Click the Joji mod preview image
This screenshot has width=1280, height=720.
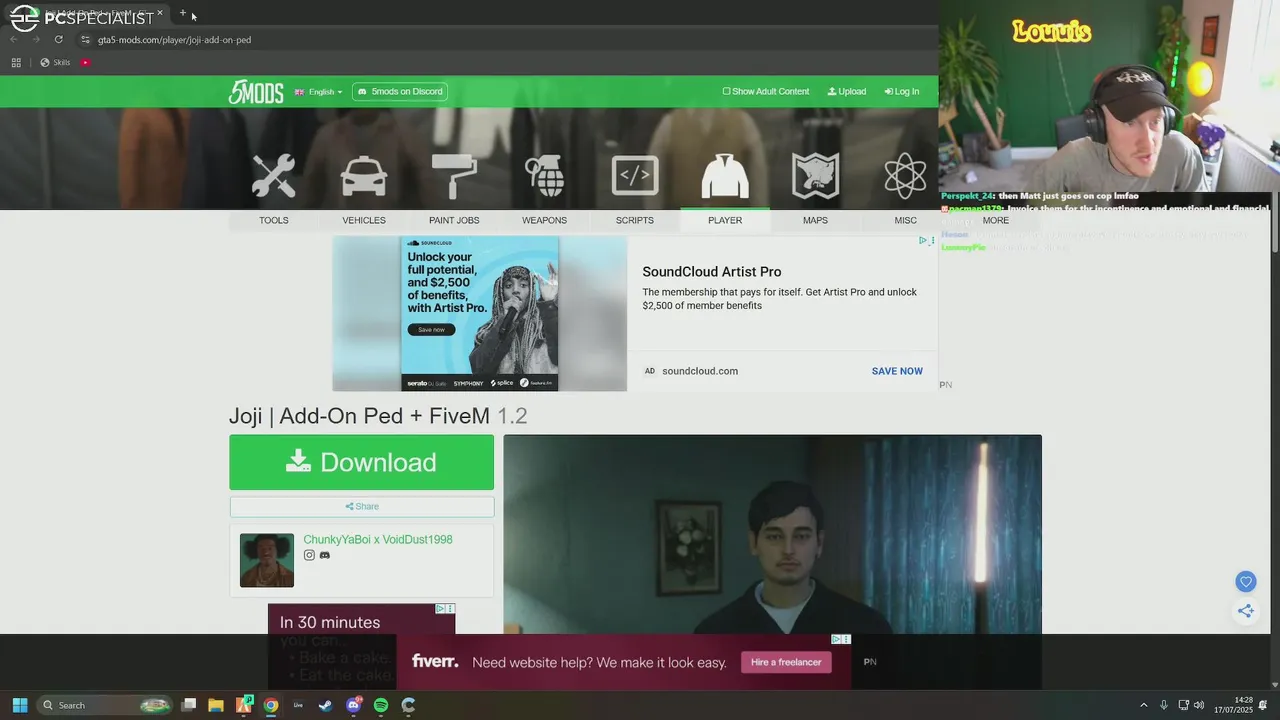click(772, 534)
